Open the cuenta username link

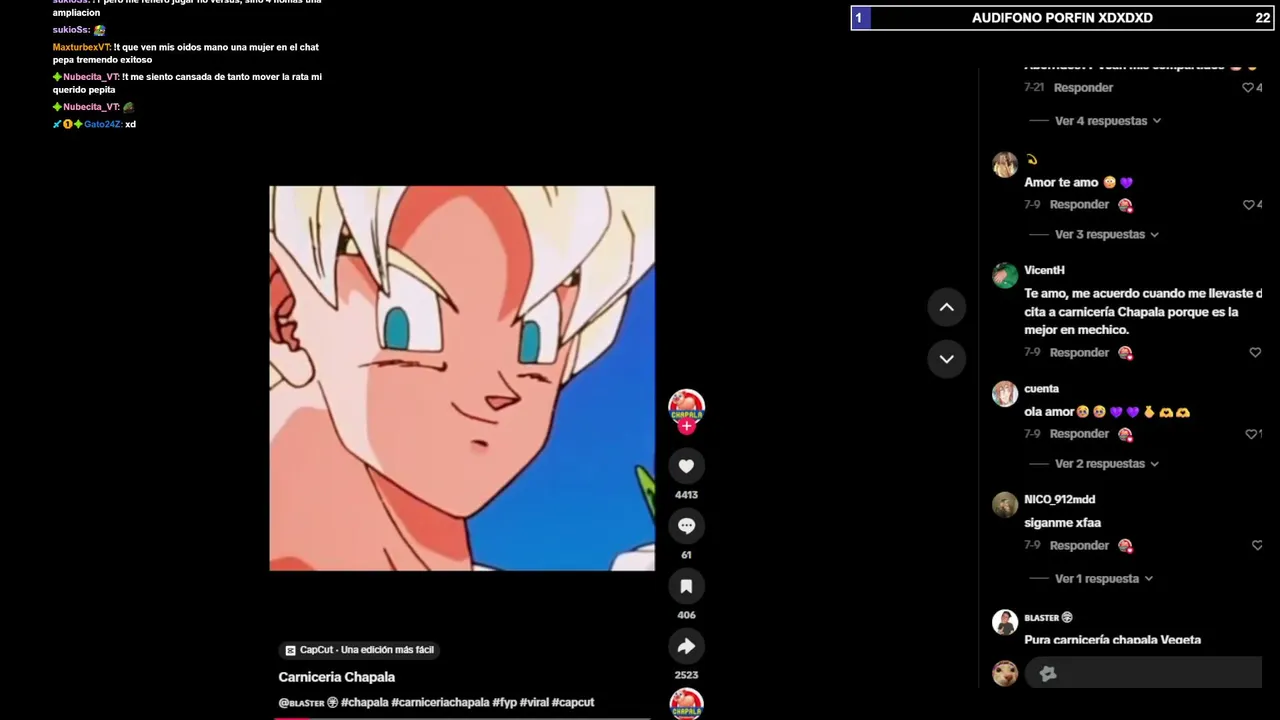(x=1041, y=389)
